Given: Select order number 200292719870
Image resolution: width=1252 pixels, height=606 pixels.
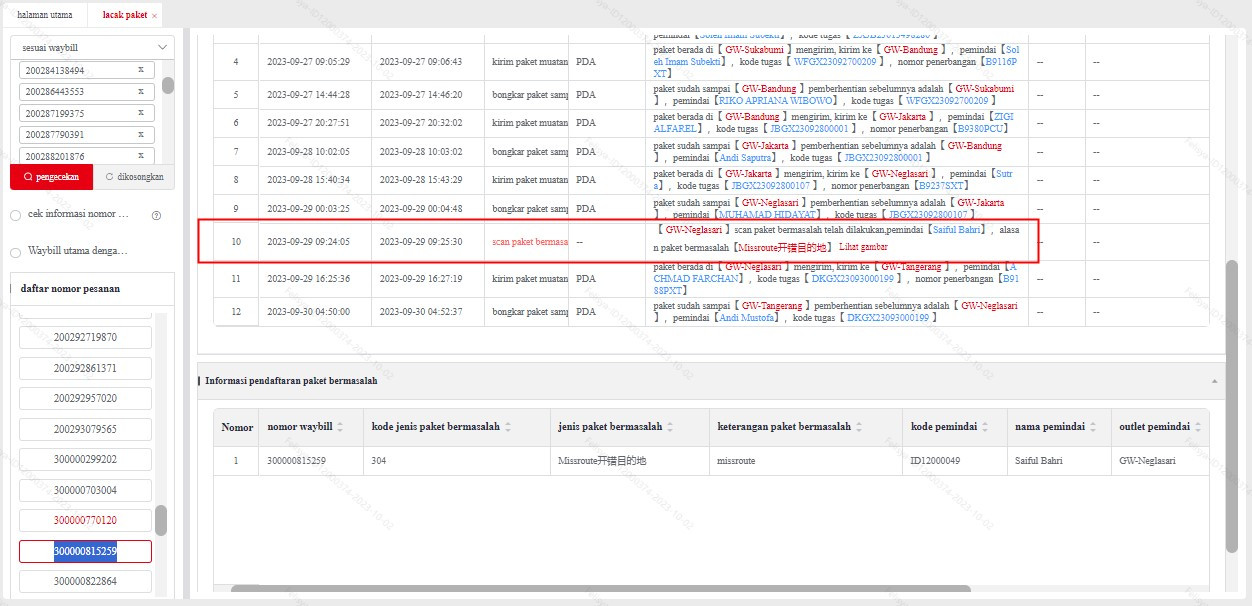Looking at the screenshot, I should pyautogui.click(x=85, y=337).
